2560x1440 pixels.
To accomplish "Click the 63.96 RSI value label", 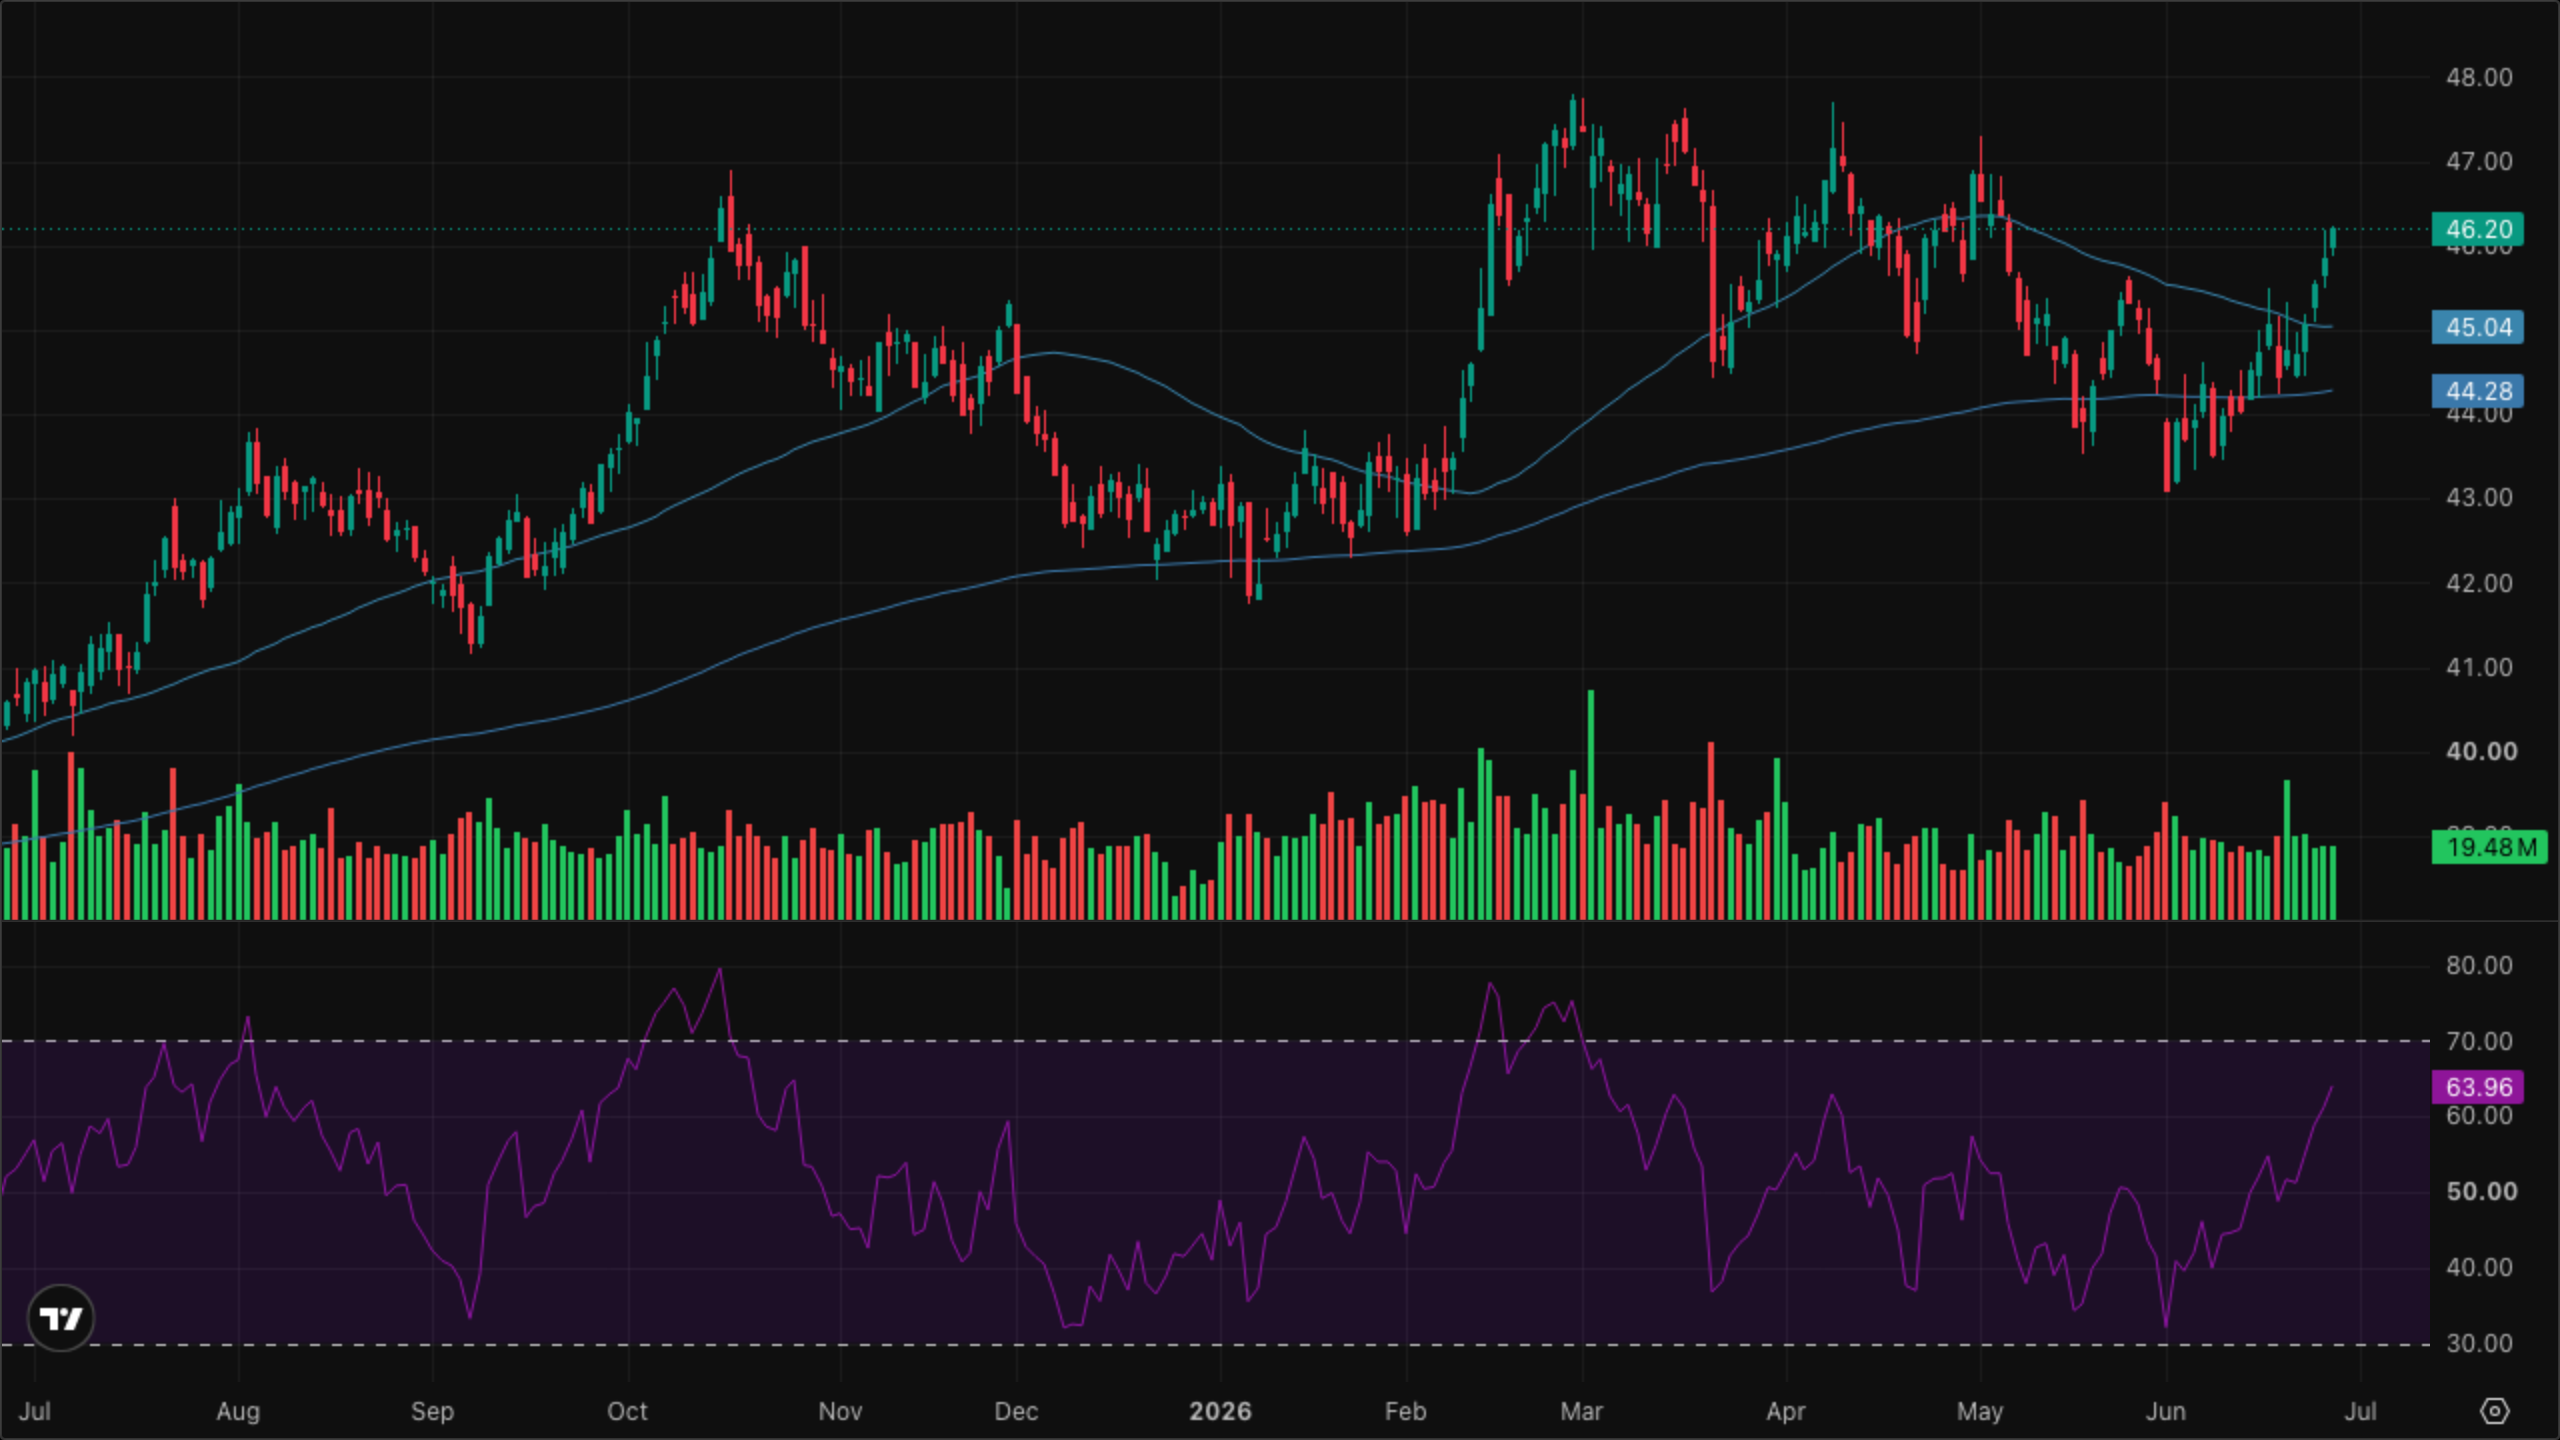I will click(x=2478, y=1087).
